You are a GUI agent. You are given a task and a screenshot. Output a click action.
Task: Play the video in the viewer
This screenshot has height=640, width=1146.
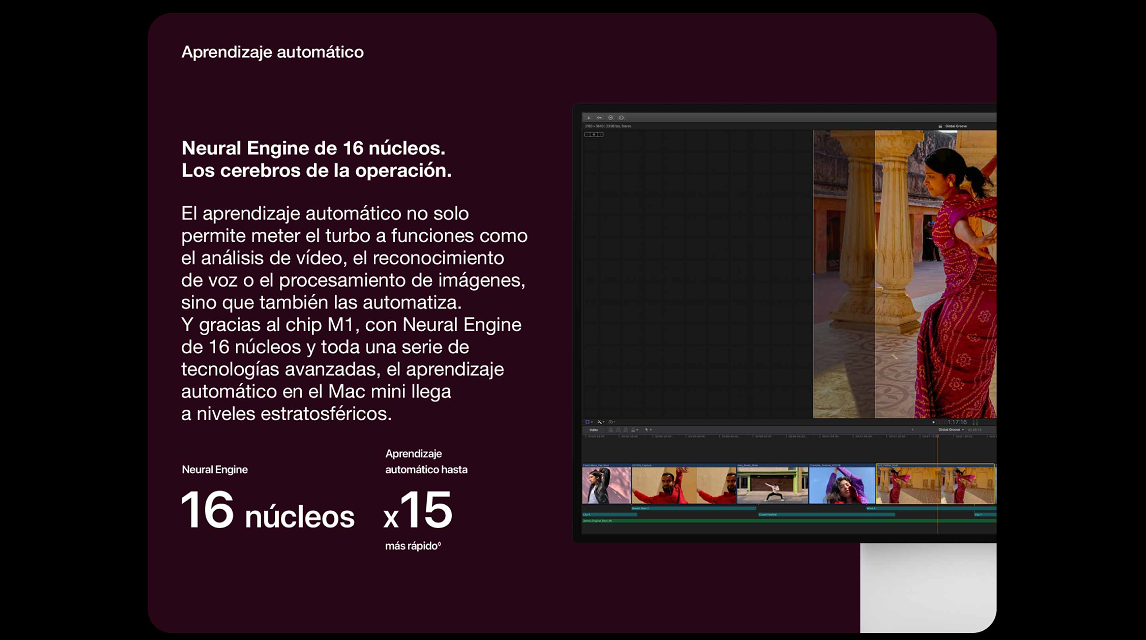pos(934,422)
